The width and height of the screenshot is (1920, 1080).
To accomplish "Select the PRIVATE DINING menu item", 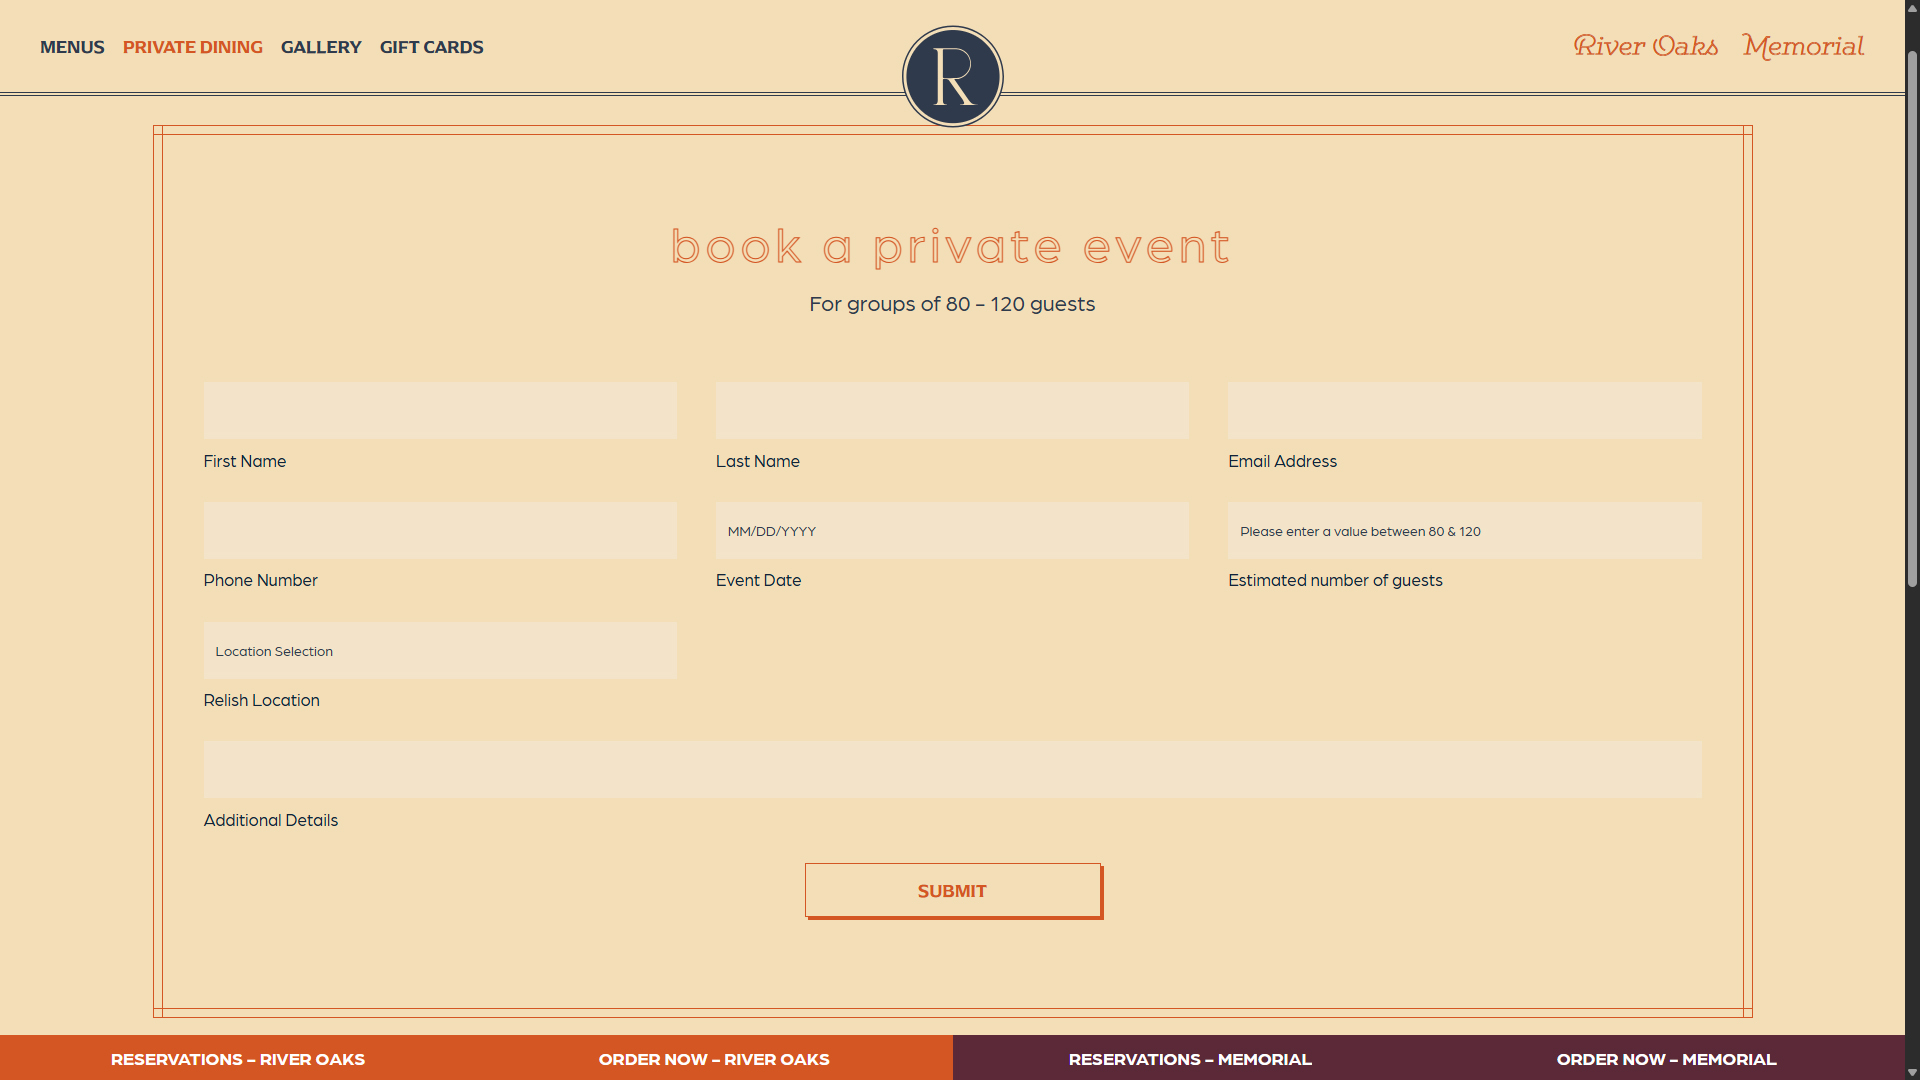I will 192,47.
